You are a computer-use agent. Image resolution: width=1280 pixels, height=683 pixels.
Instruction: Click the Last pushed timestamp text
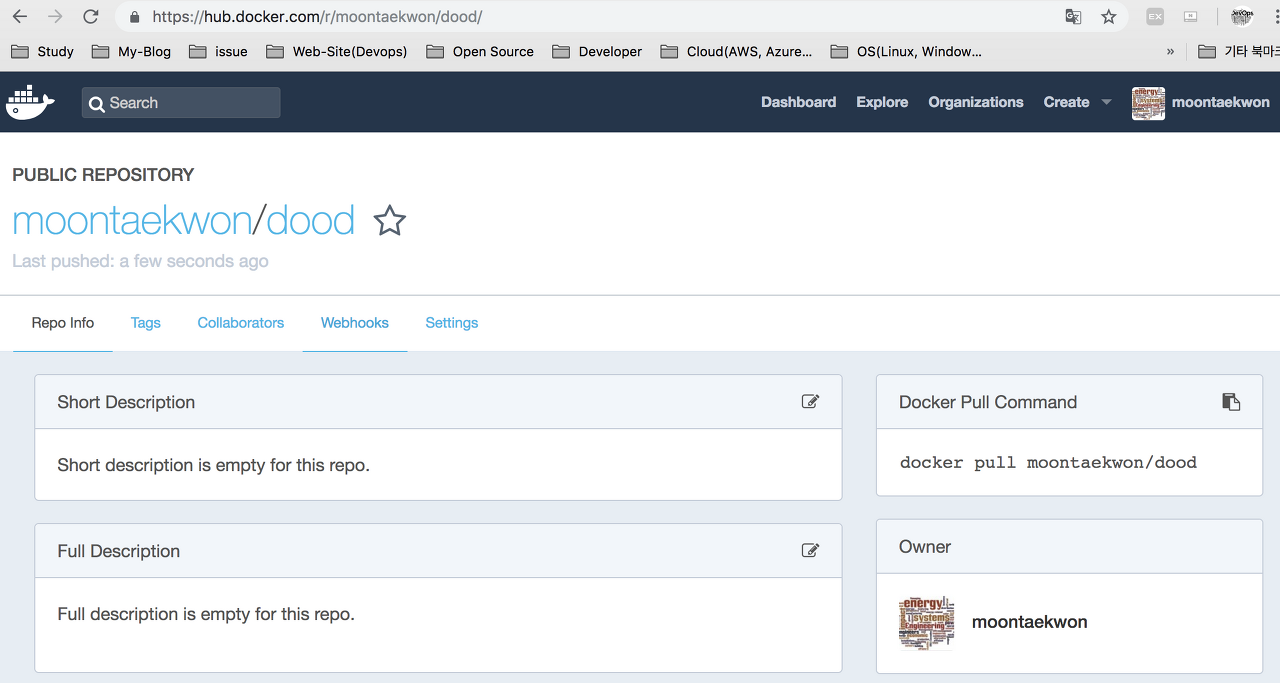[x=140, y=261]
